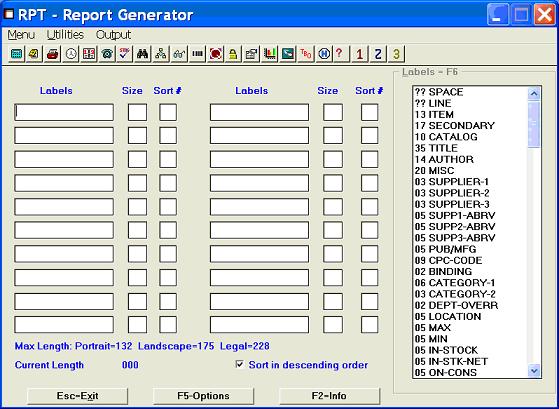559x409 pixels.
Task: Open the telephone toolbar icon
Action: pyautogui.click(x=107, y=54)
